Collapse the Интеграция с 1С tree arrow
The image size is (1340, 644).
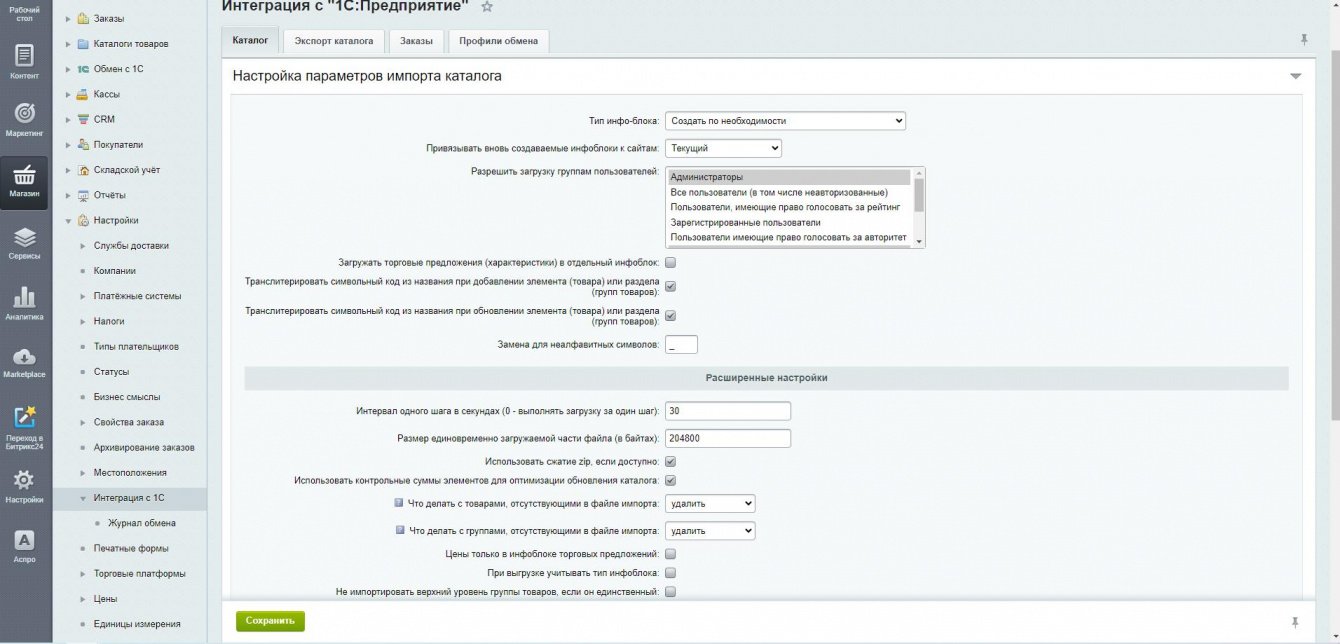(x=83, y=498)
